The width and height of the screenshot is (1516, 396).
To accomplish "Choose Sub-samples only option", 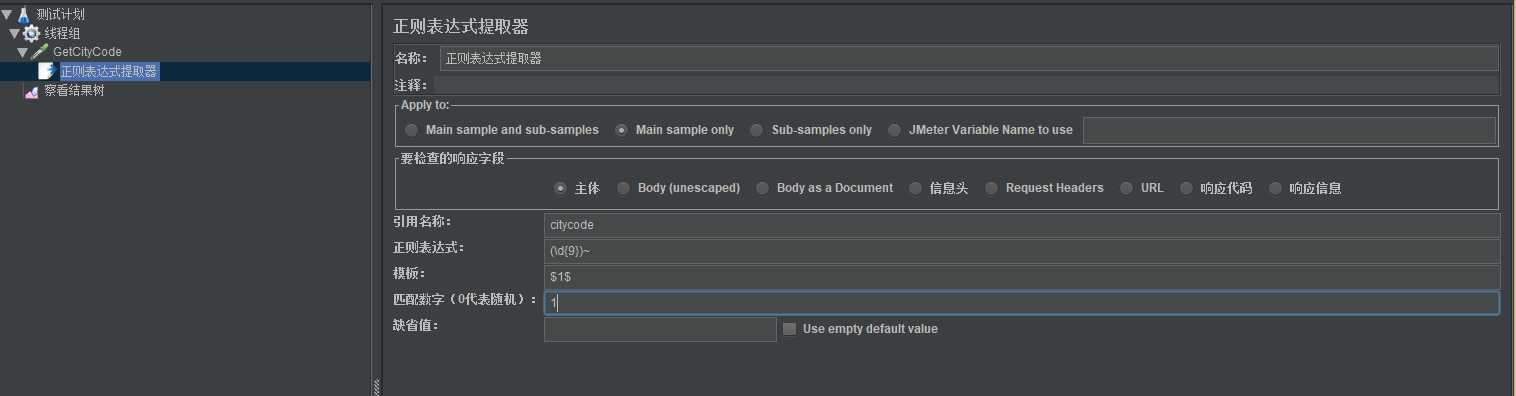I will (757, 130).
